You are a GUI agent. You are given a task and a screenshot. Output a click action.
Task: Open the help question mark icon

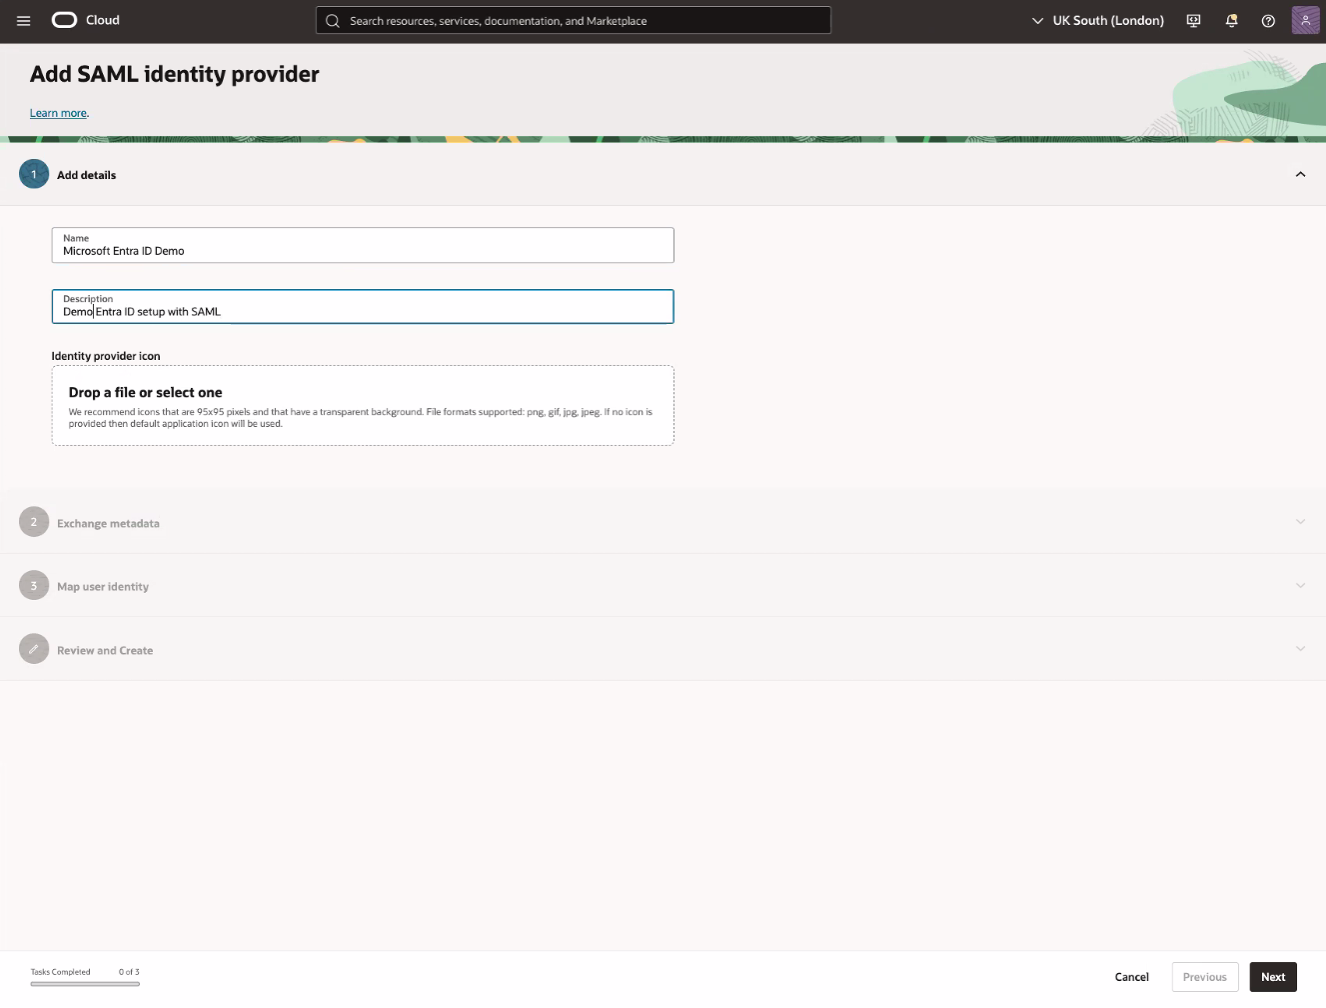[x=1268, y=20]
